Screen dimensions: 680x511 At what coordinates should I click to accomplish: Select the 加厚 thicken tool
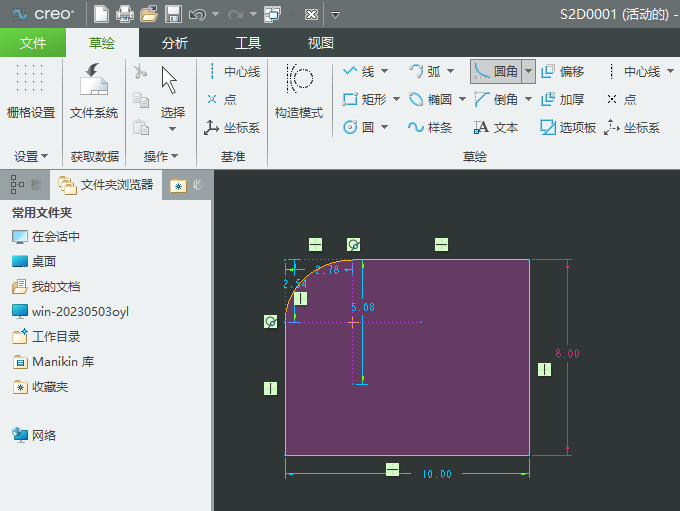(x=562, y=99)
